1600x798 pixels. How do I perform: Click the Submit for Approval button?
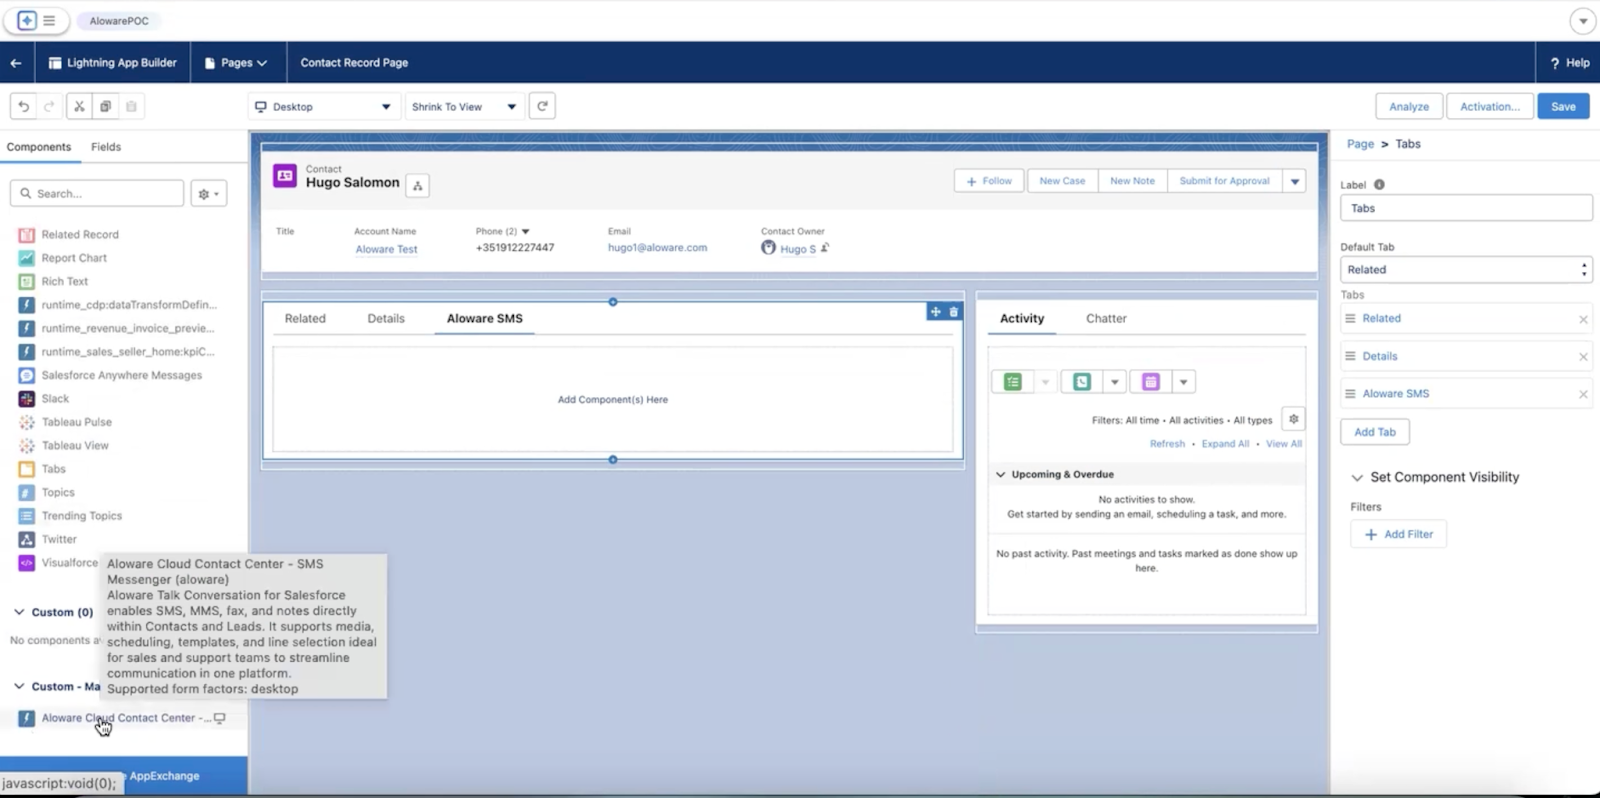click(x=1224, y=182)
